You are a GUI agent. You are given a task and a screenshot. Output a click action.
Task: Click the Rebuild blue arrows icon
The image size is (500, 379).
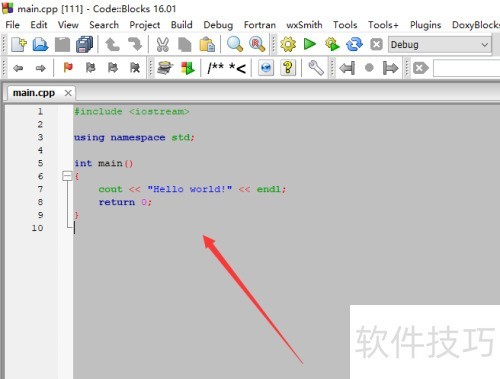click(354, 44)
